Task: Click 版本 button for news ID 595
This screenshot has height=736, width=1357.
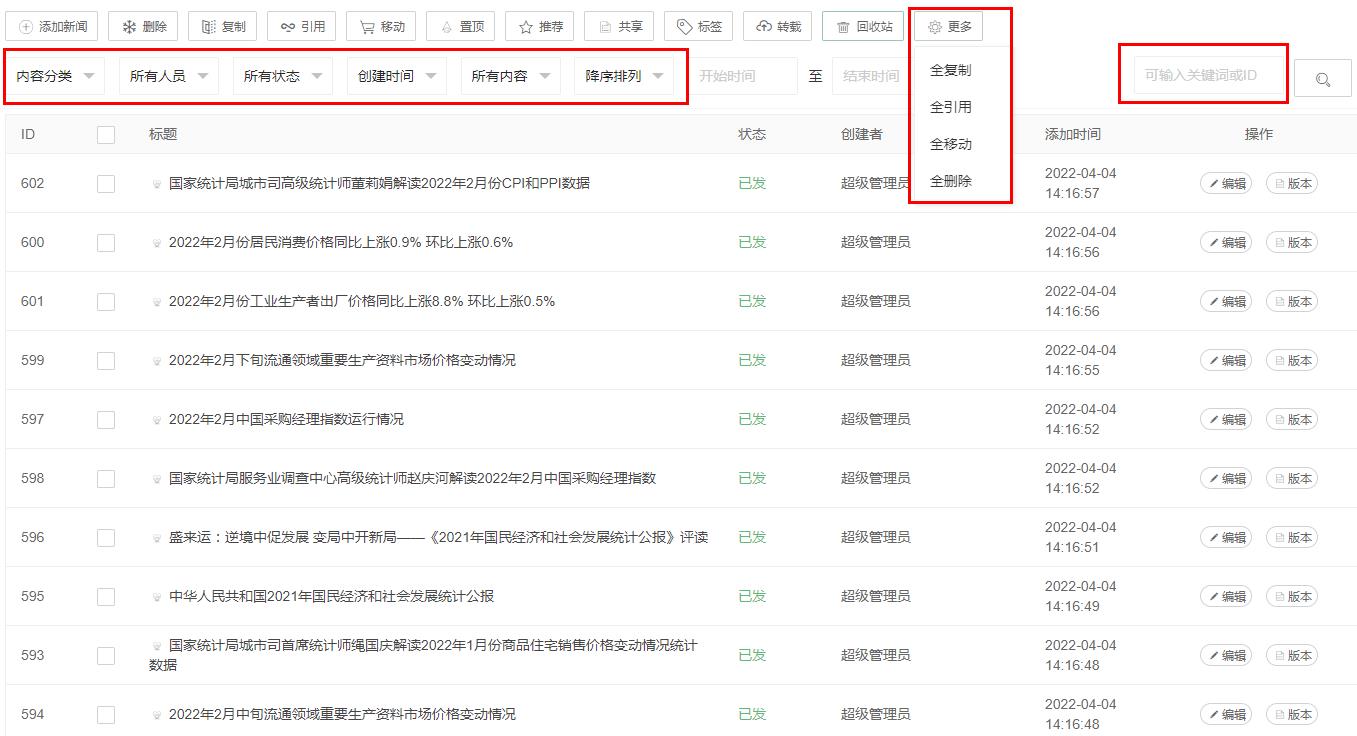Action: click(1291, 597)
